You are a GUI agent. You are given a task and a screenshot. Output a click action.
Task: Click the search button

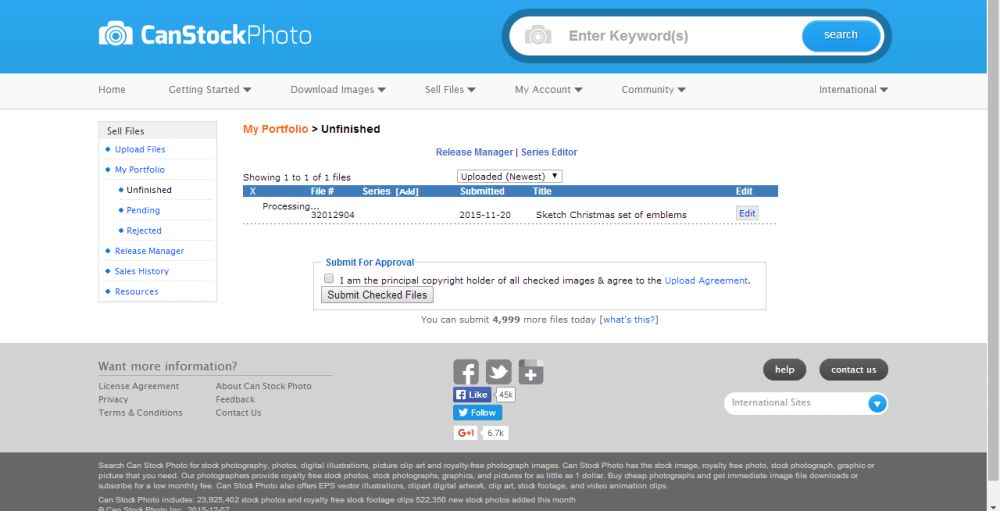[841, 35]
